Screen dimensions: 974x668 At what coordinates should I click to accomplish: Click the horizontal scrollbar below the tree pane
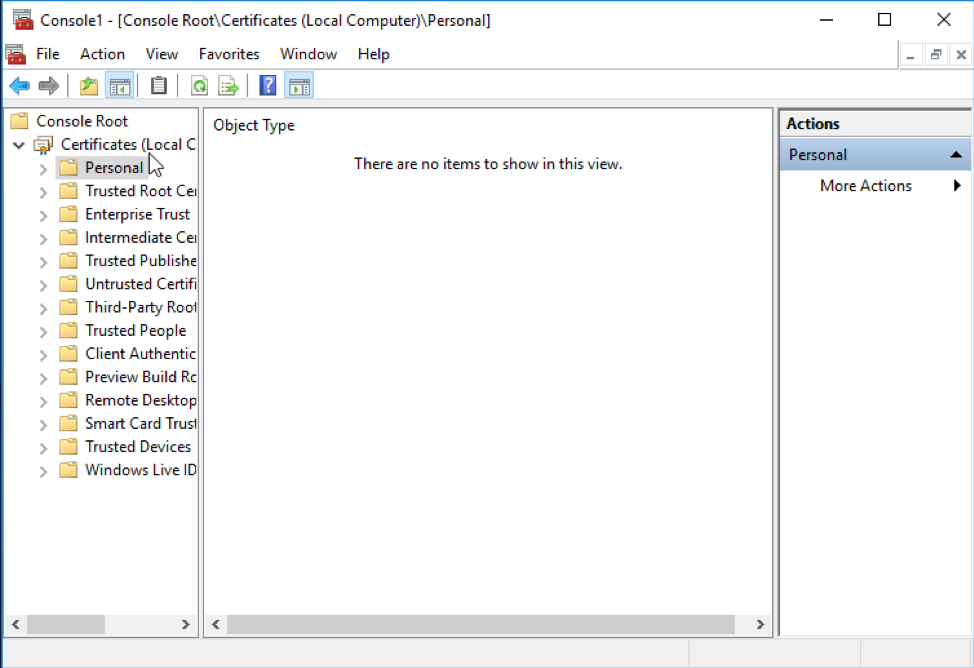(68, 624)
